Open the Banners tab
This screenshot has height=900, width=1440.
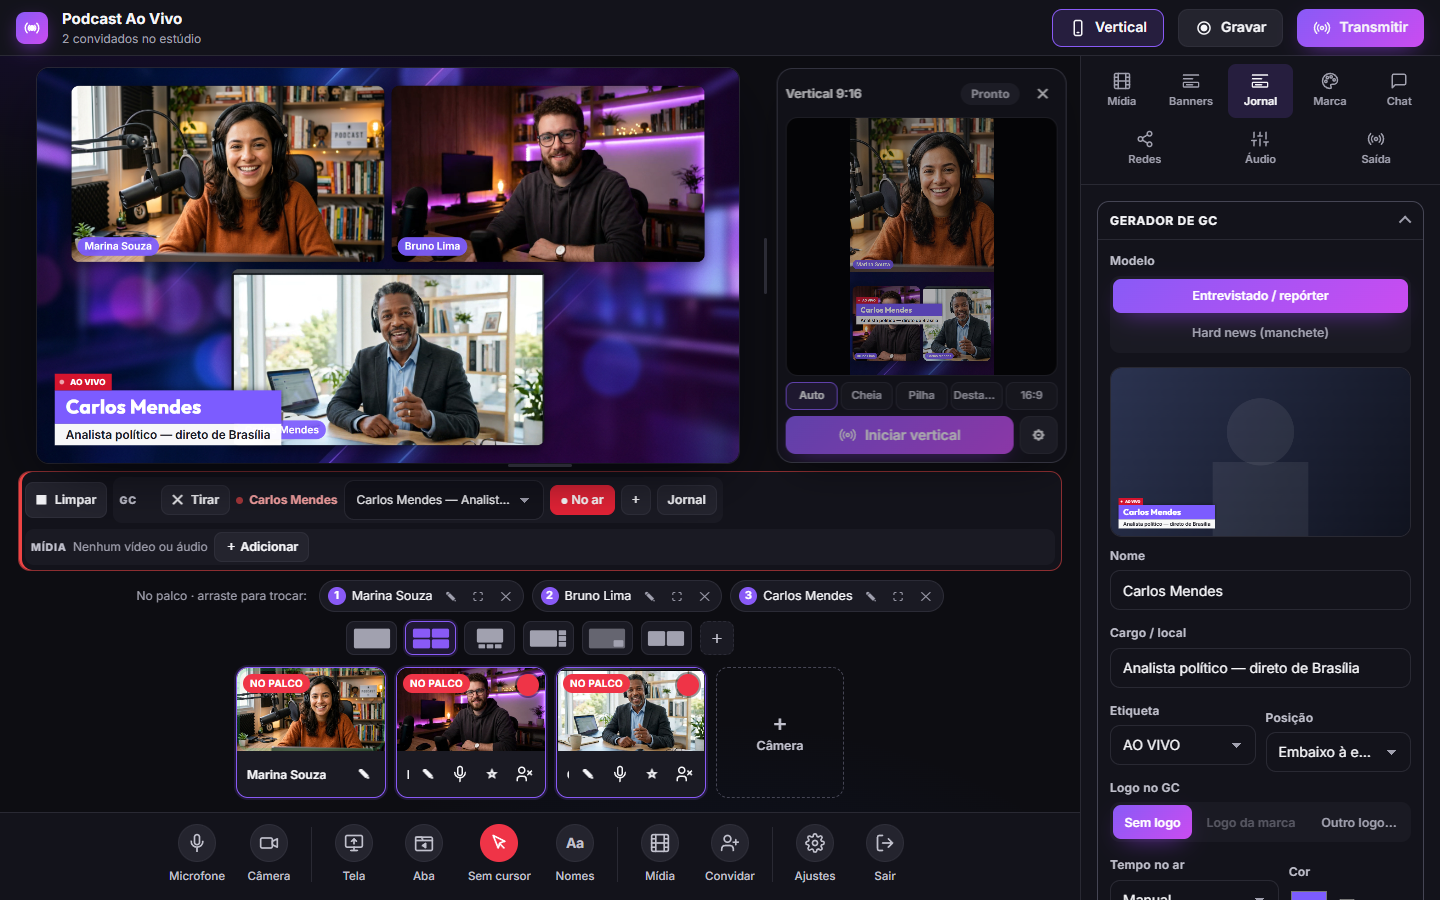coord(1190,90)
